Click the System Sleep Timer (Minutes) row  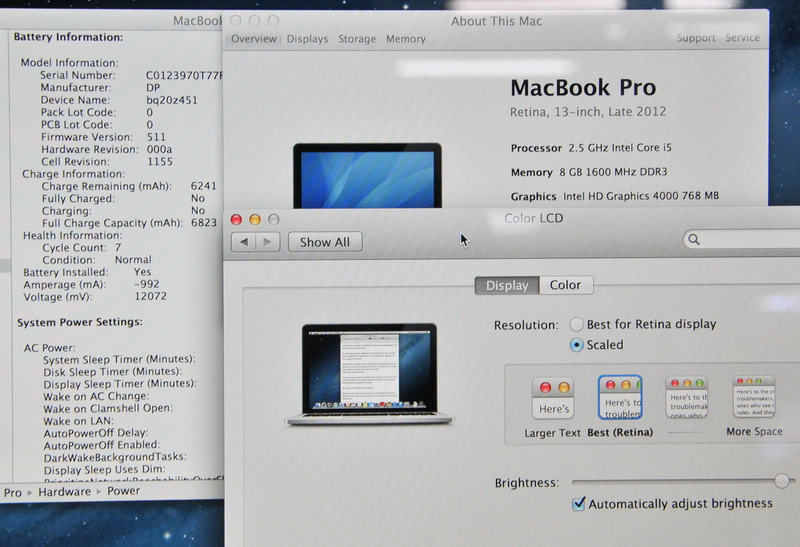pos(119,359)
